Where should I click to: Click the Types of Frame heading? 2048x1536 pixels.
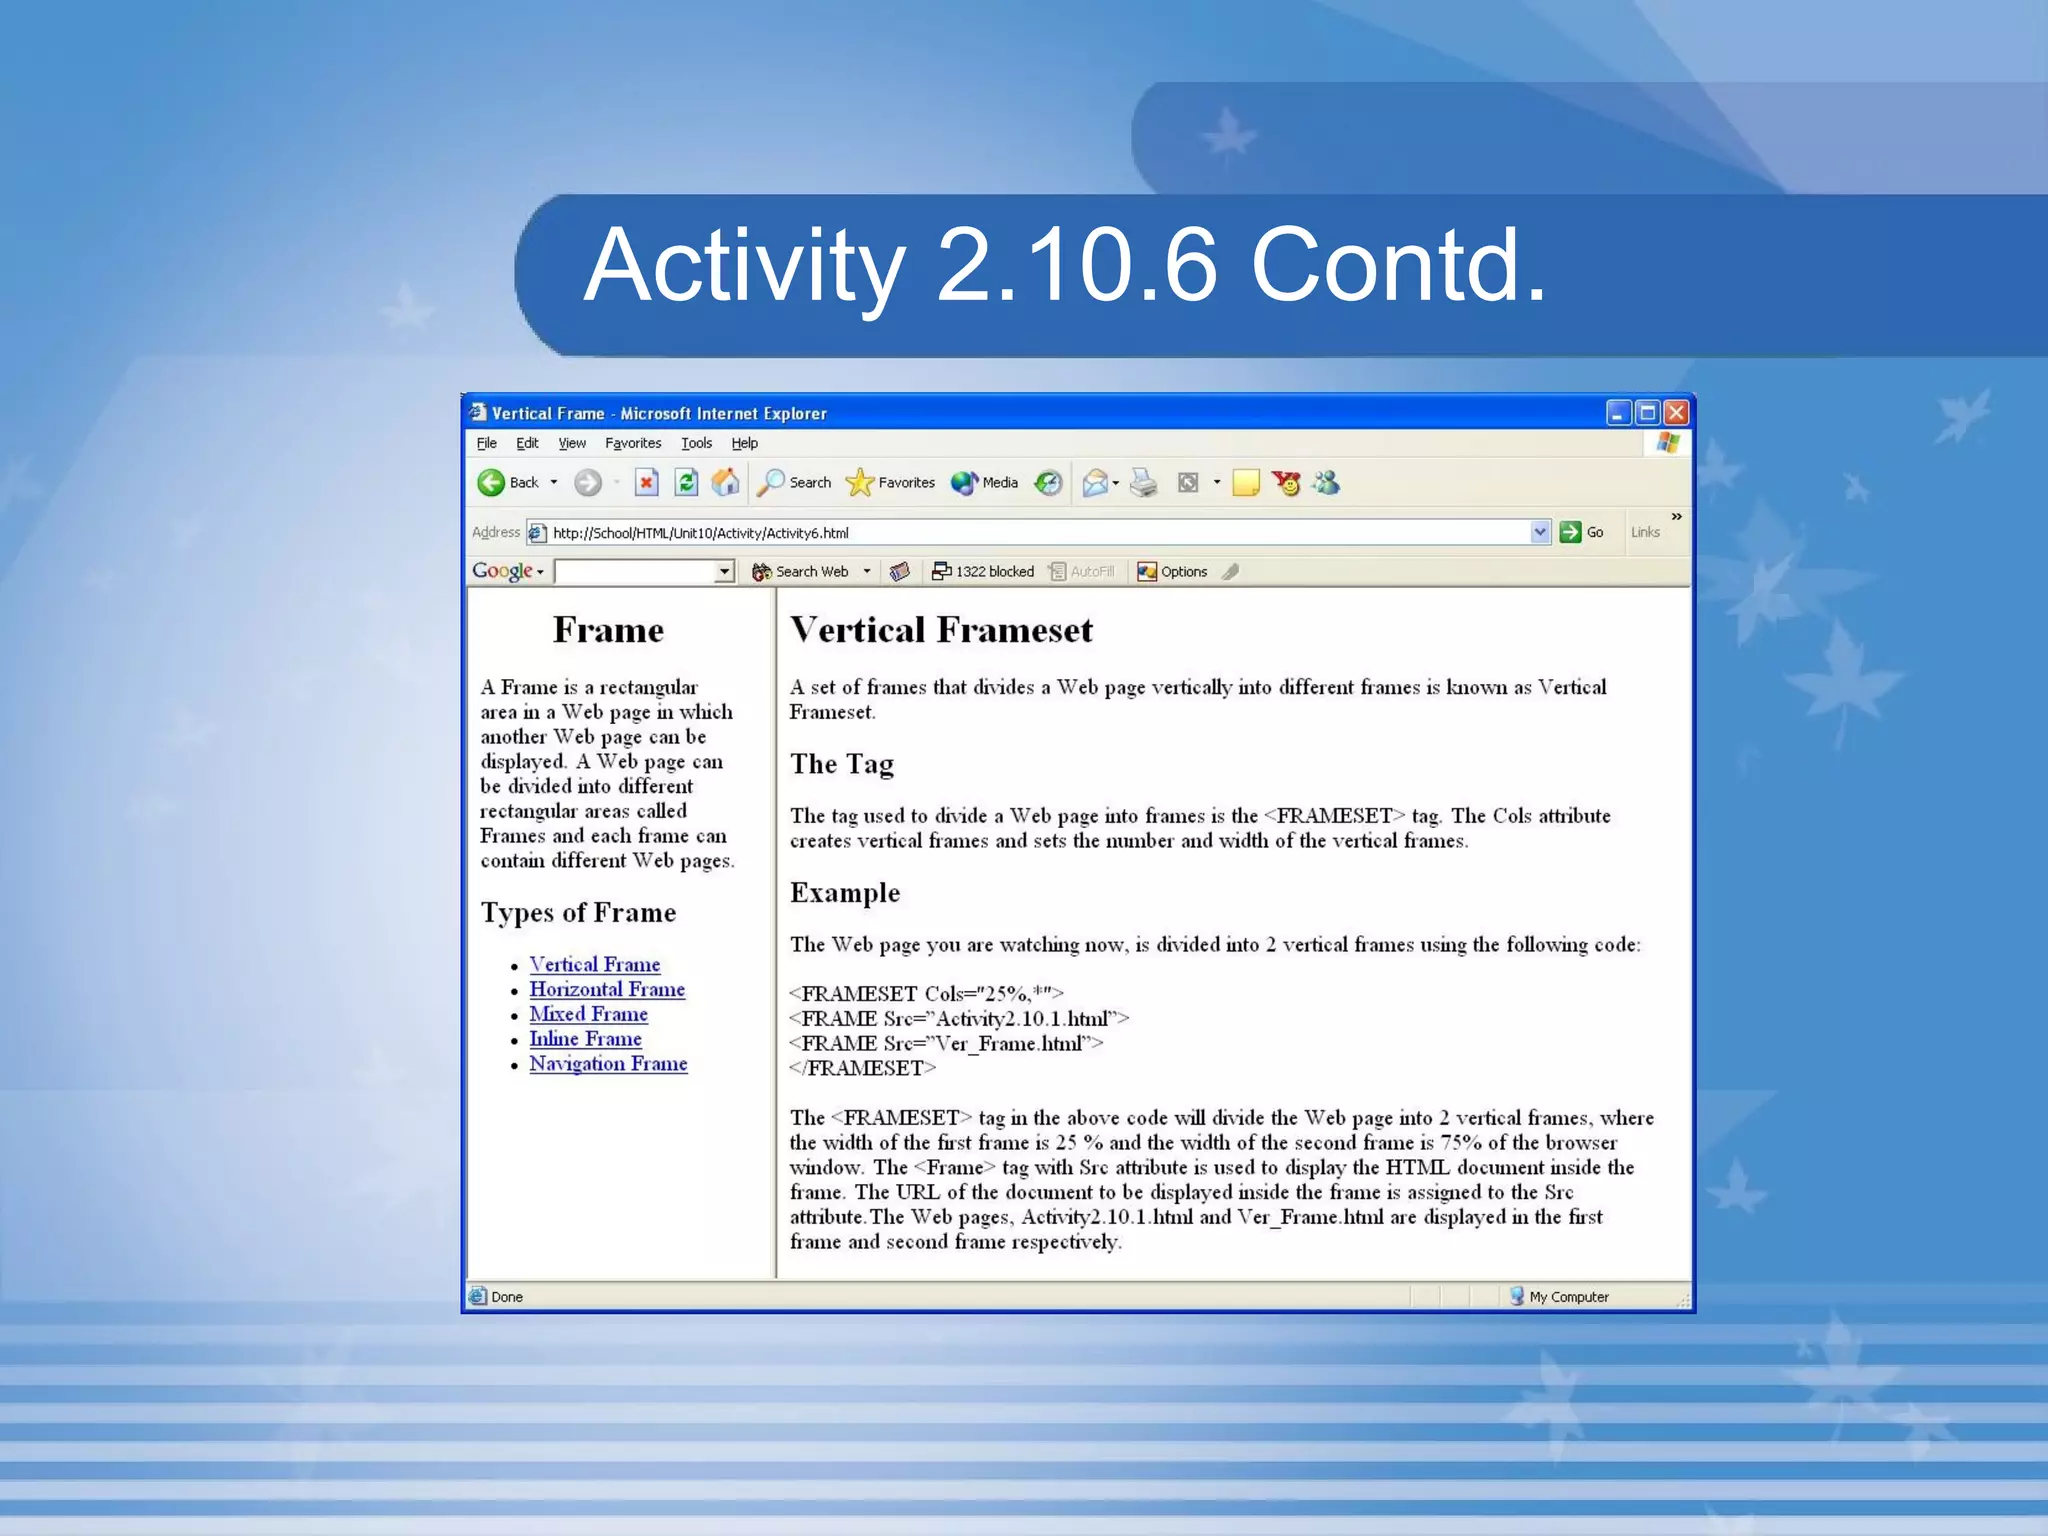click(x=578, y=912)
